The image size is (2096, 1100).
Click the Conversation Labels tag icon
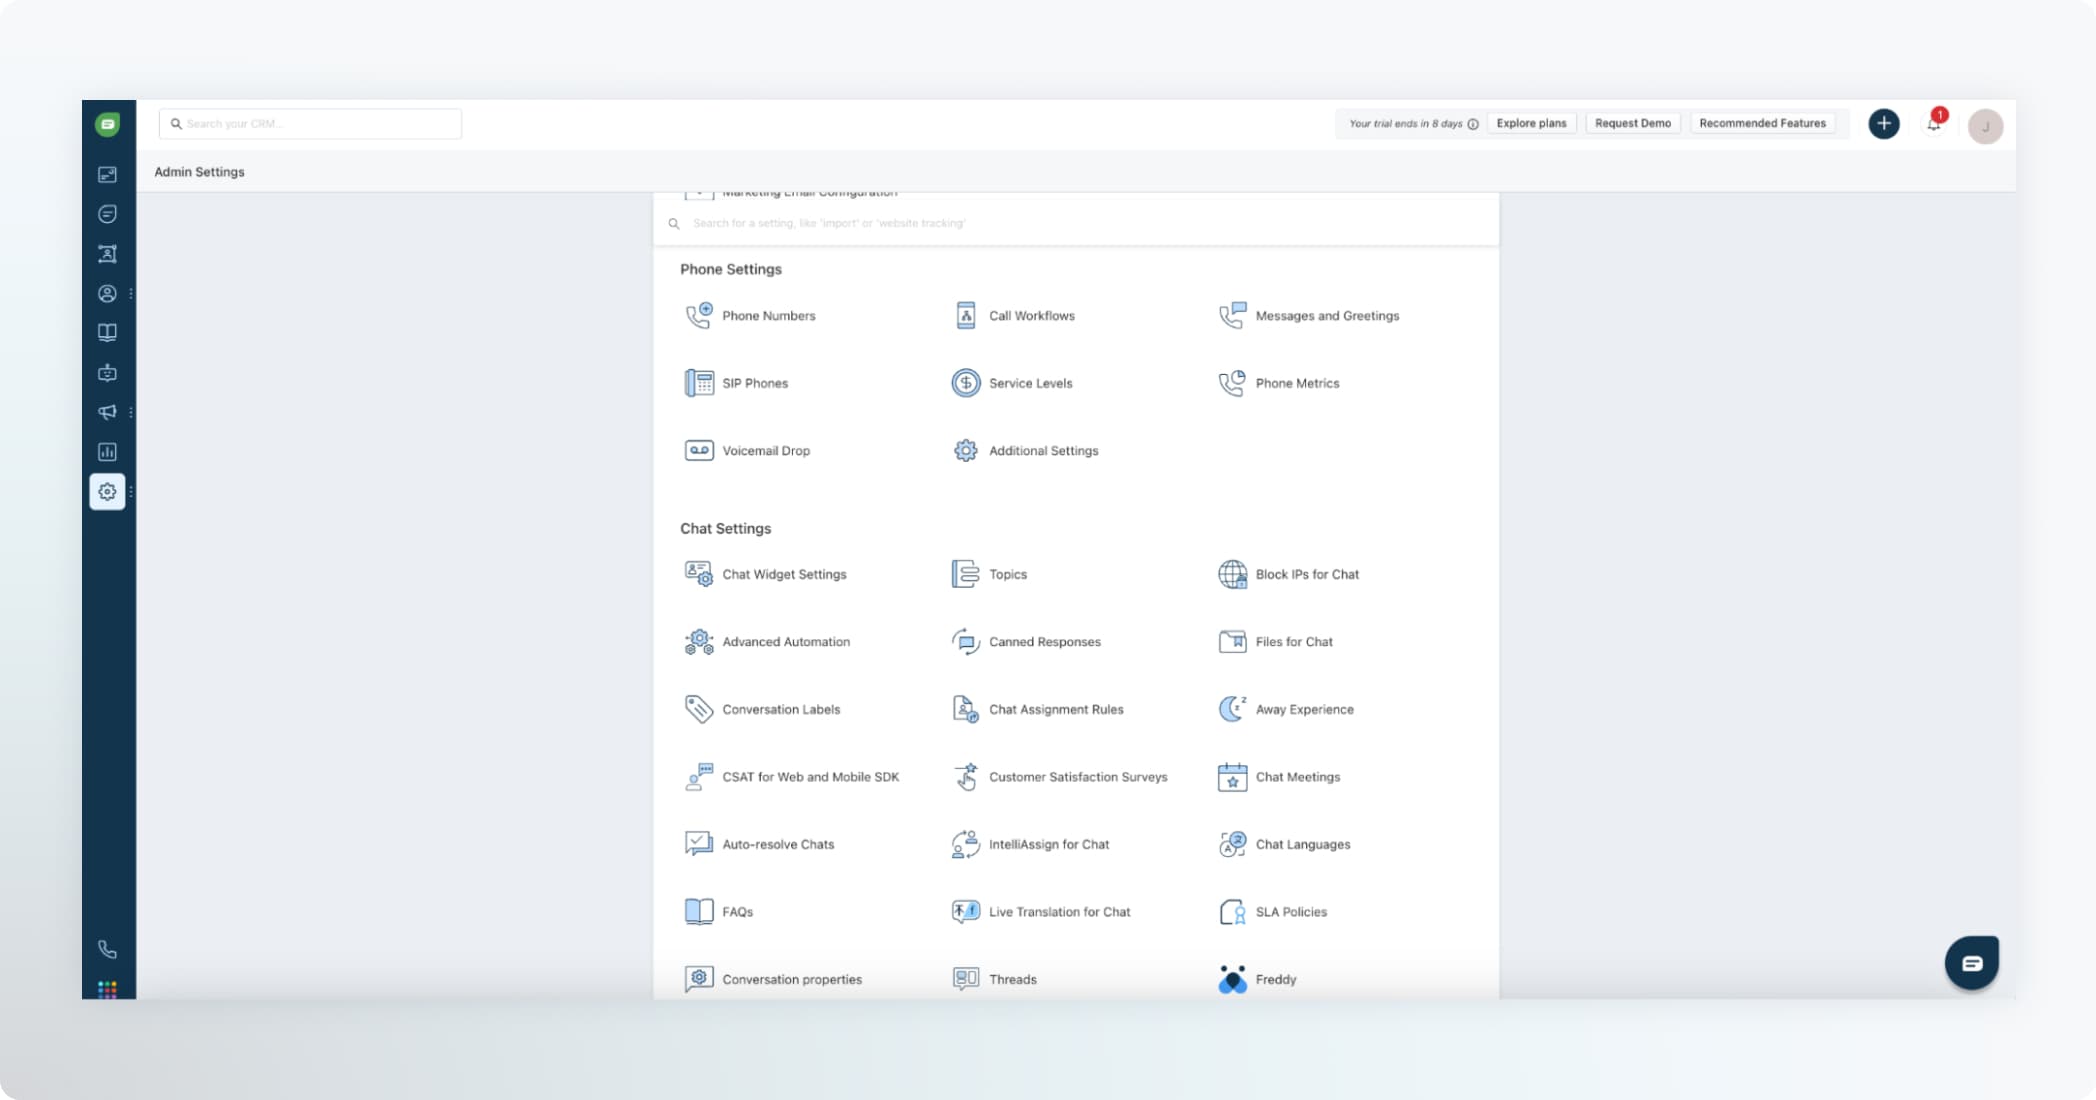tap(699, 709)
